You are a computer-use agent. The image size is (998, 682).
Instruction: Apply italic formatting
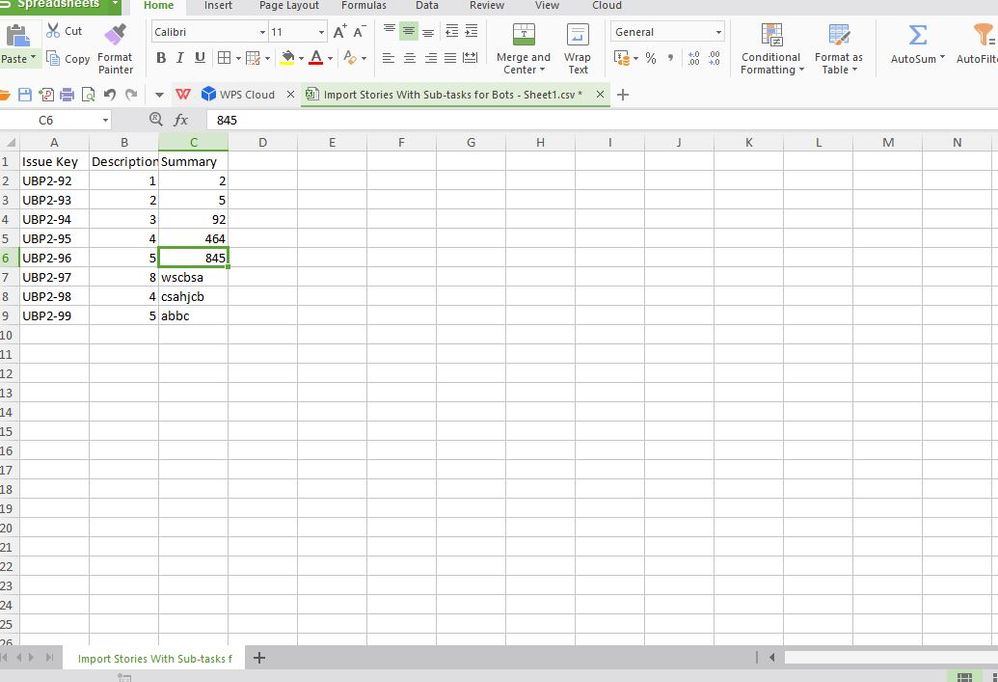click(180, 58)
